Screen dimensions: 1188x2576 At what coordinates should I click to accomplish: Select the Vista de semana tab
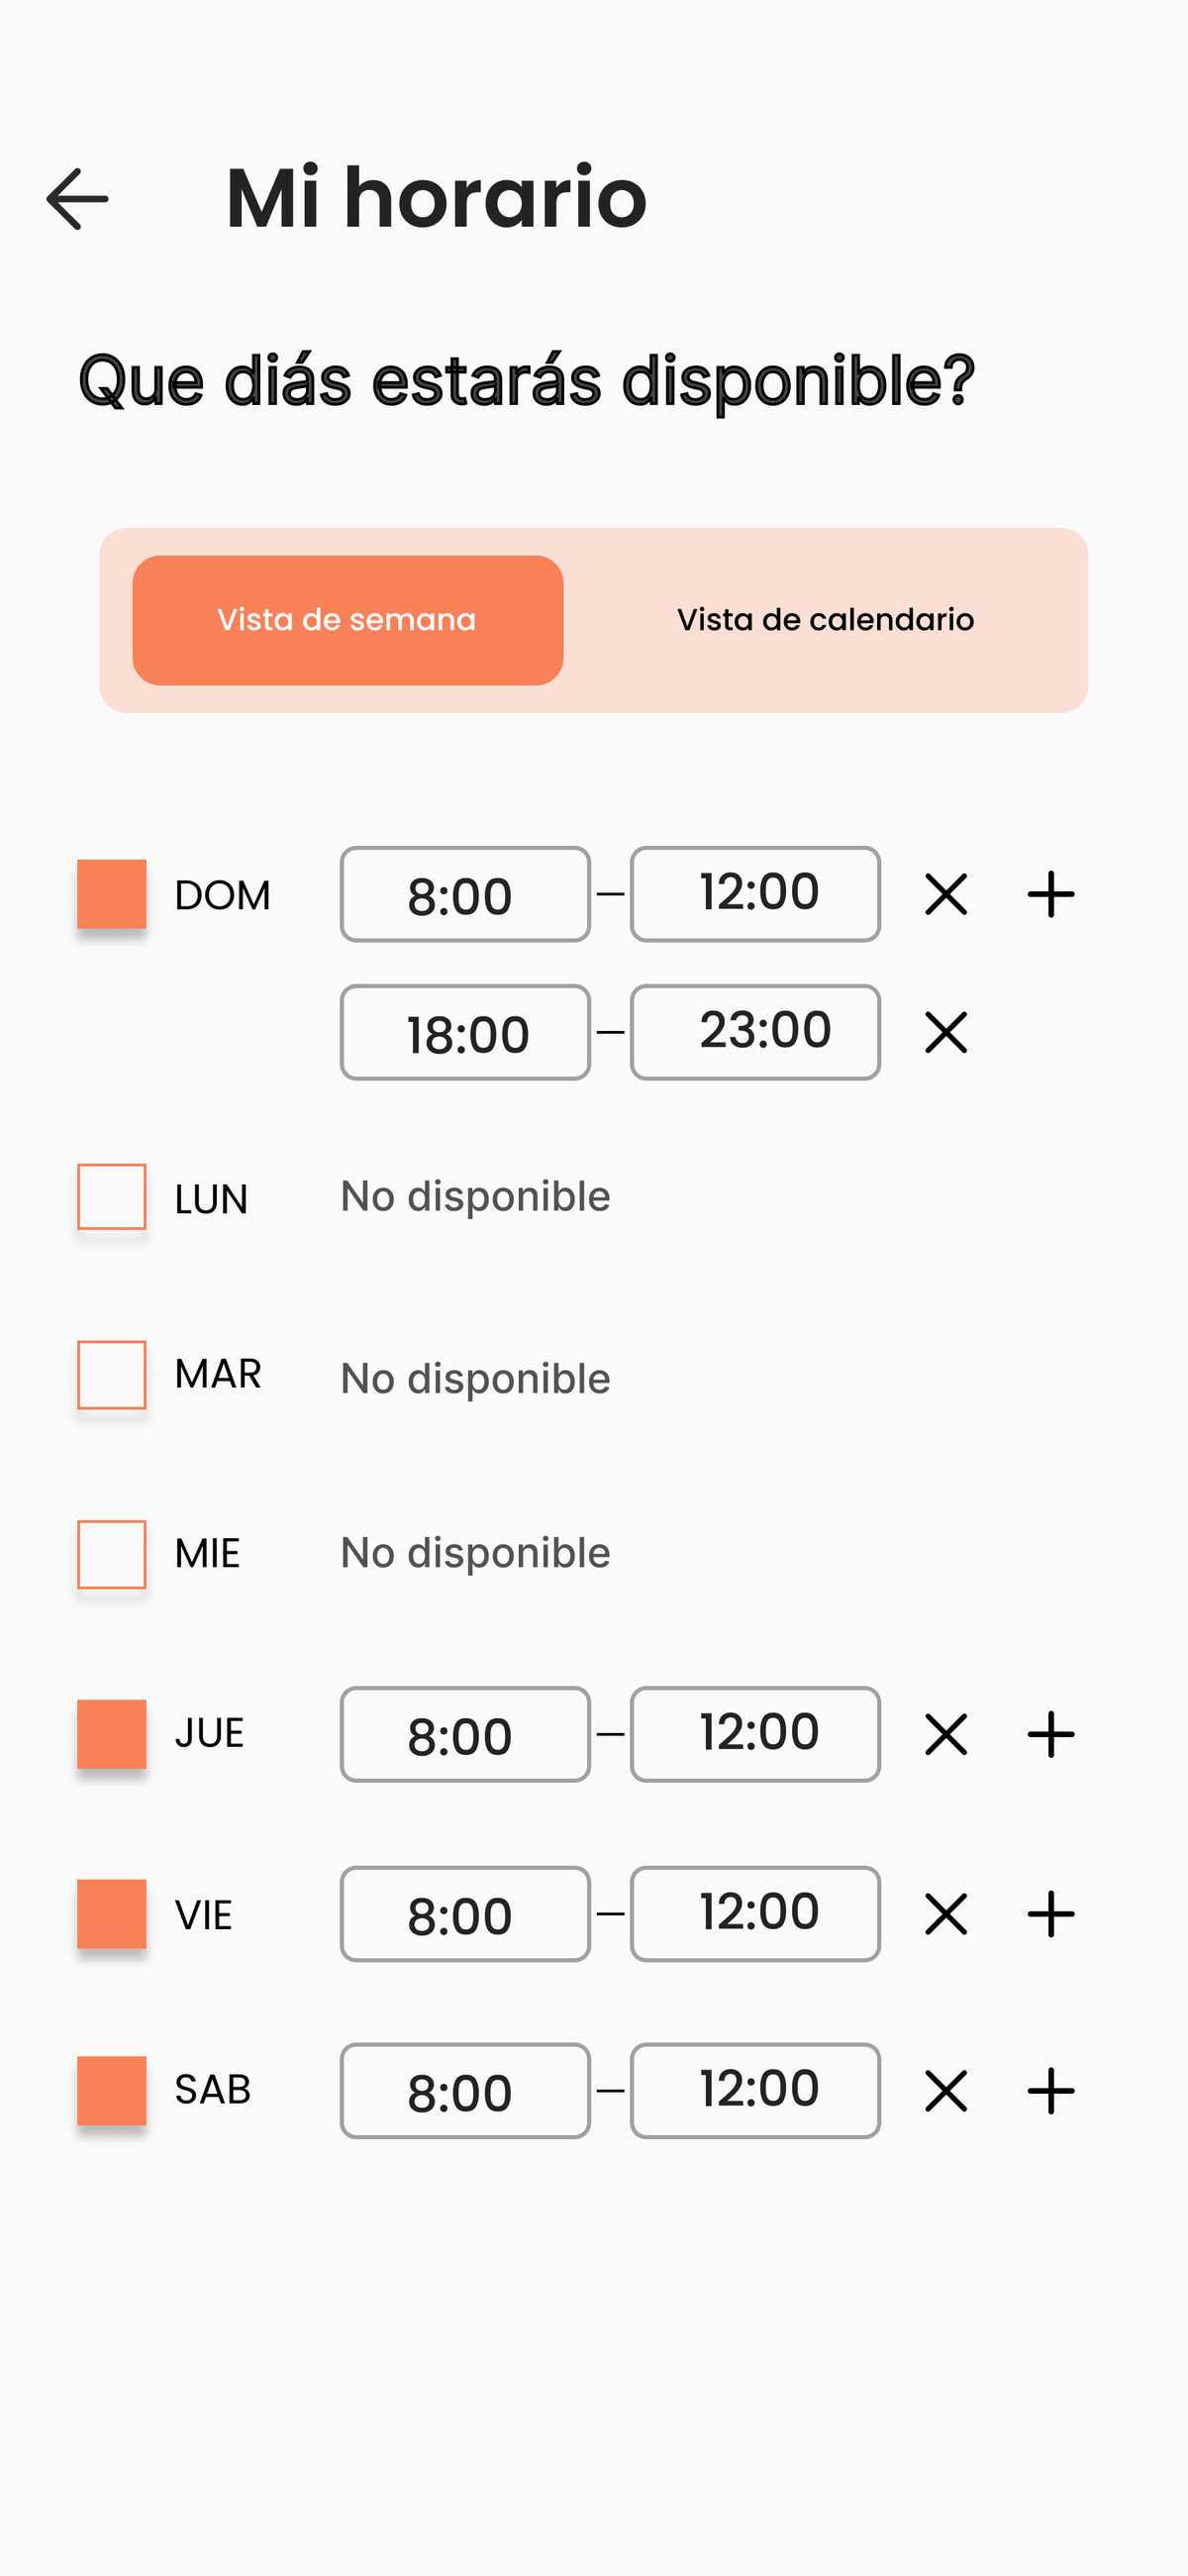[347, 620]
